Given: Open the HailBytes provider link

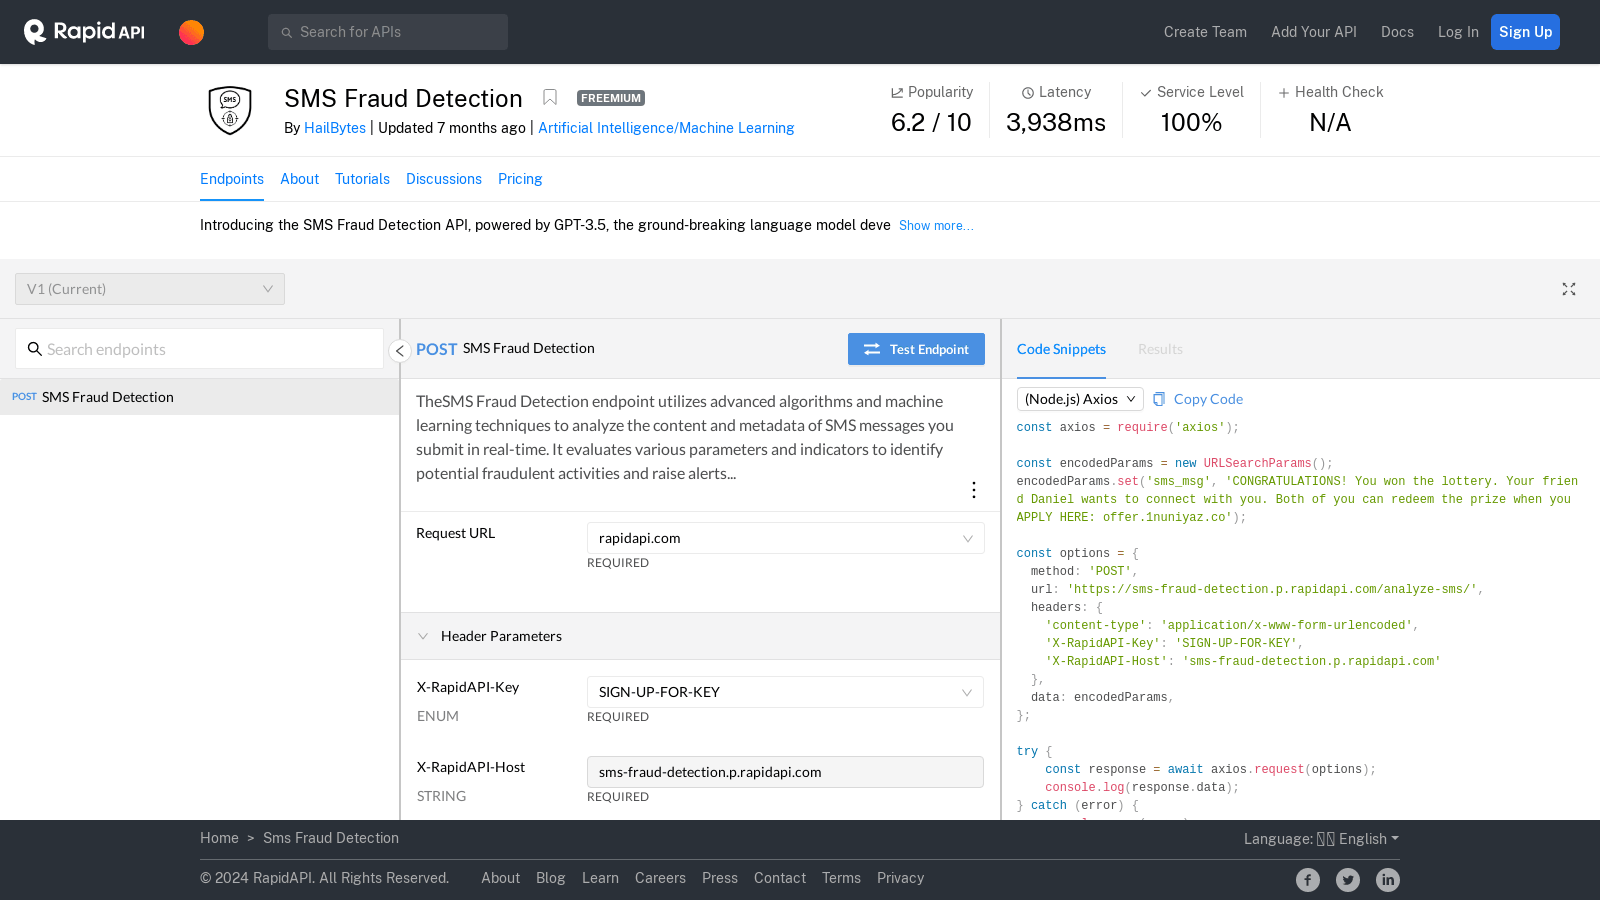Looking at the screenshot, I should tap(335, 128).
